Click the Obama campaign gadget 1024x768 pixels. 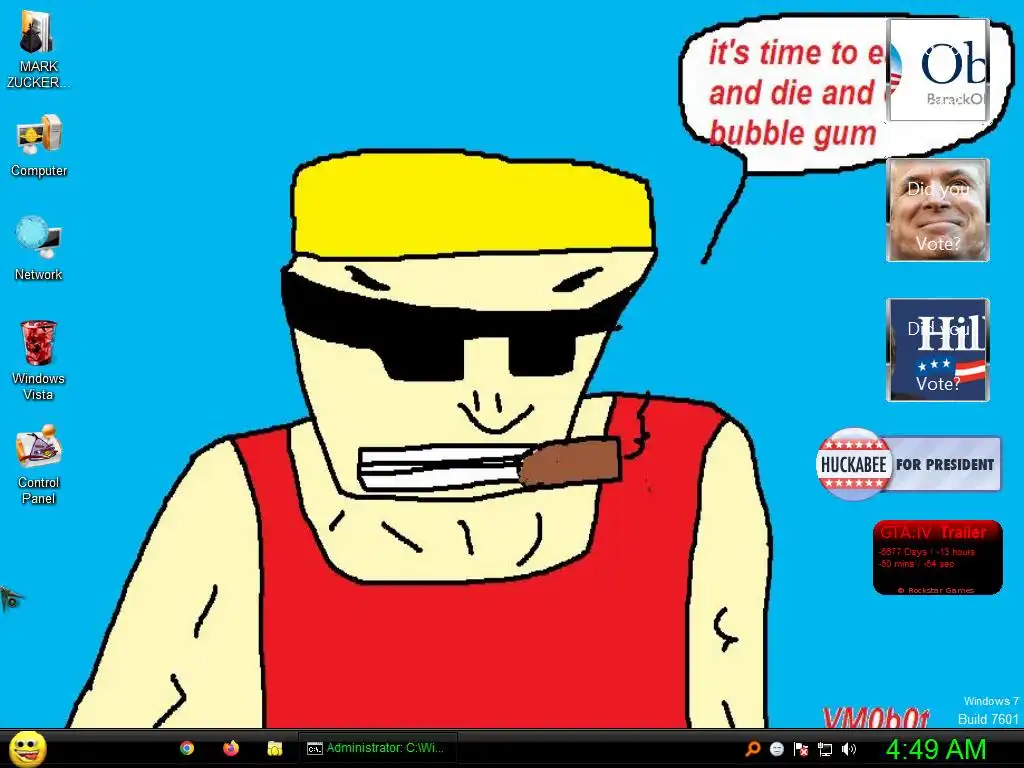(938, 70)
